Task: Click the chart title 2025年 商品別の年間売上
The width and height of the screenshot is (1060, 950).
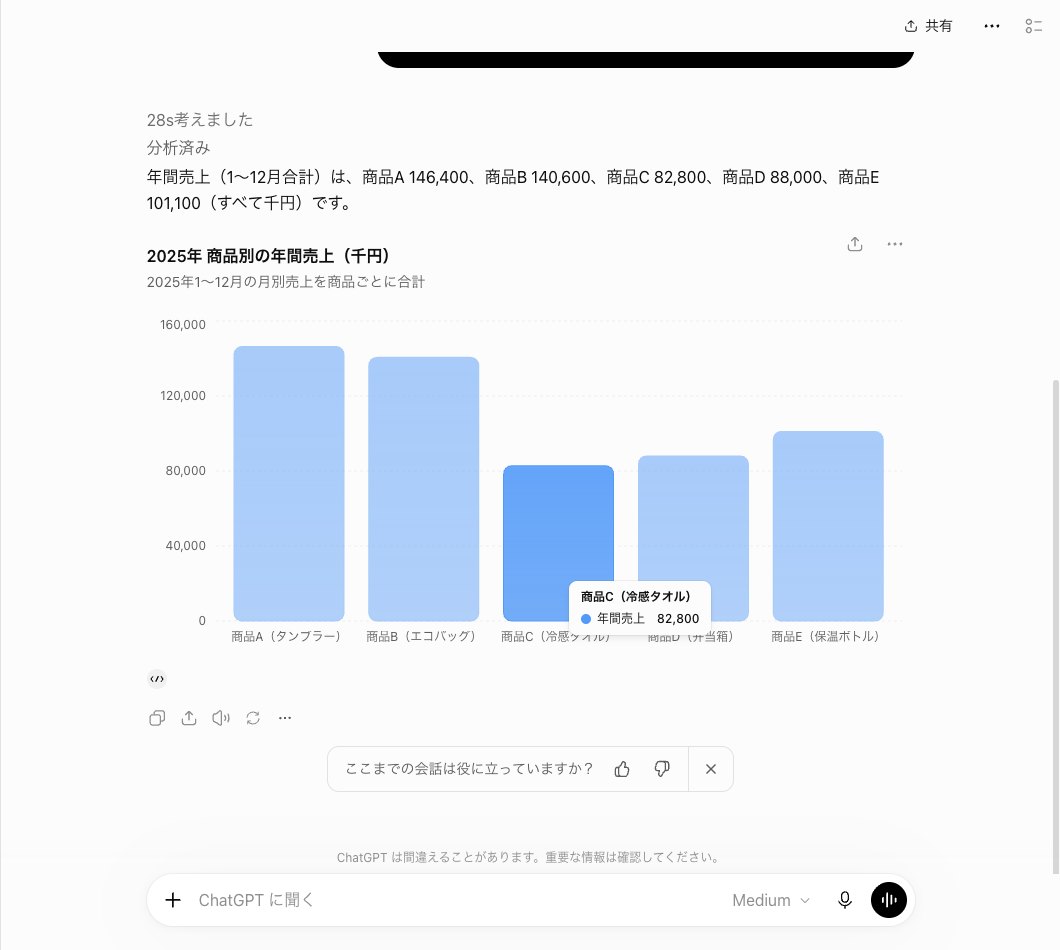Action: coord(268,256)
